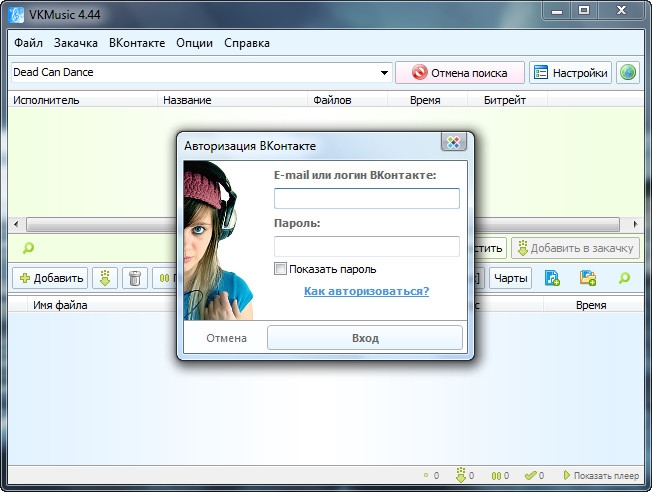
Task: Maximize the VKMusic window
Action: 584,11
